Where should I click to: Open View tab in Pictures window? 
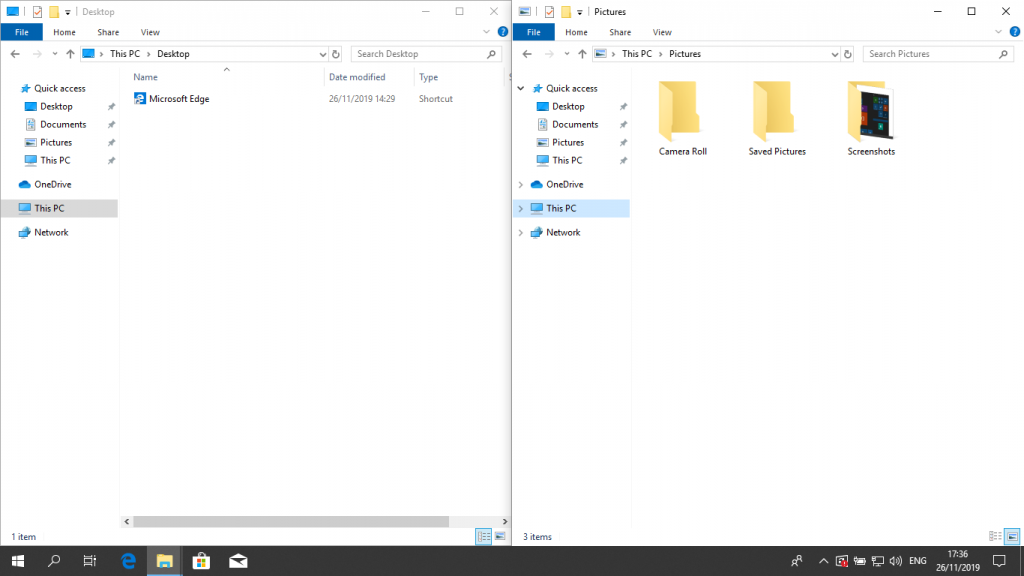point(662,32)
